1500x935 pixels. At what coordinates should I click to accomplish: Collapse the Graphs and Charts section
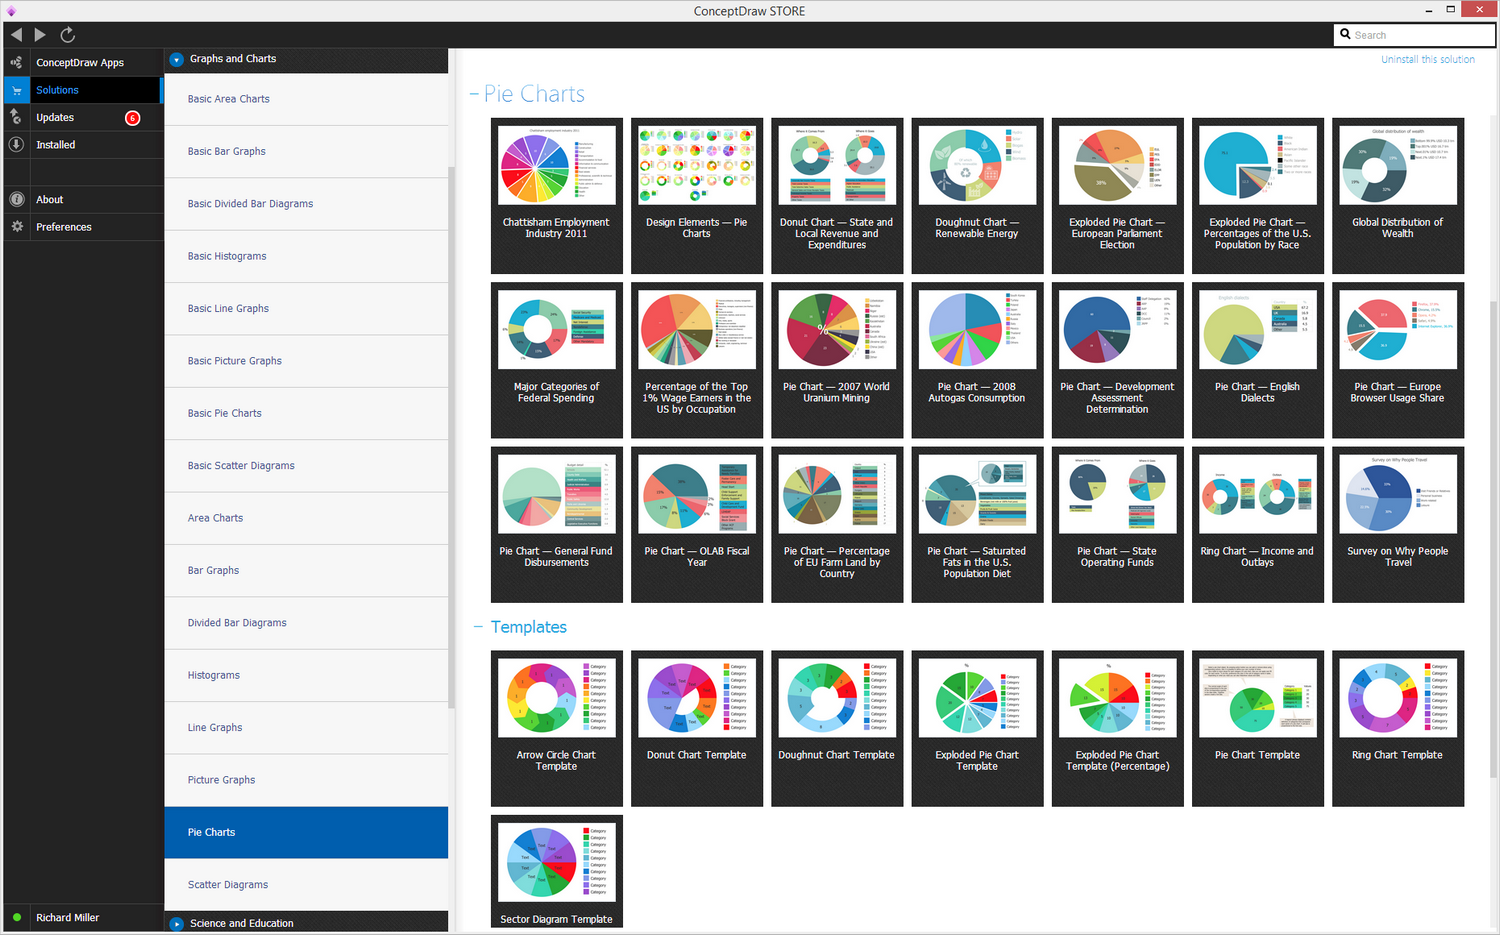tap(177, 59)
